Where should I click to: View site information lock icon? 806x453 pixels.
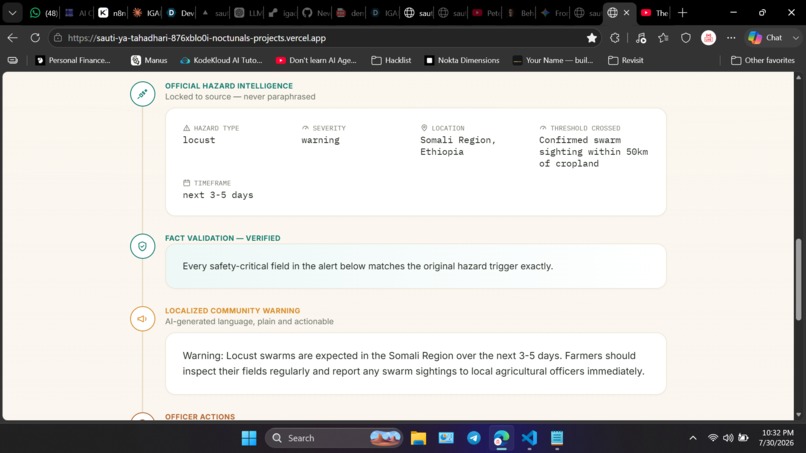58,38
